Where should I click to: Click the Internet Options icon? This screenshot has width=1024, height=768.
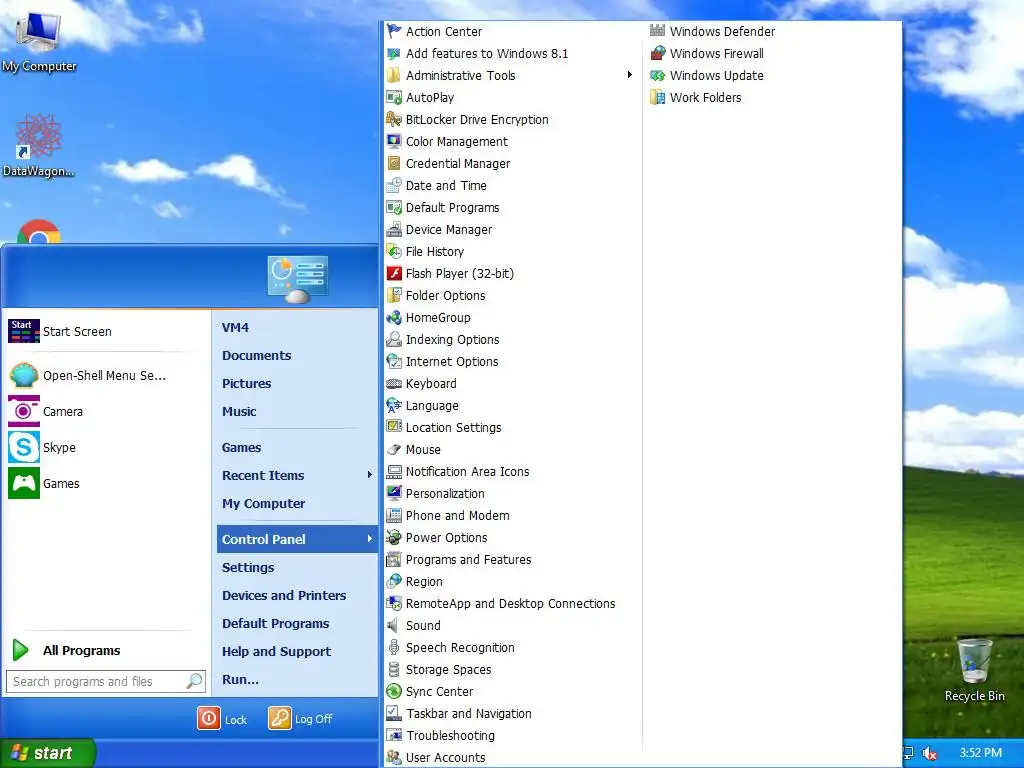(394, 362)
